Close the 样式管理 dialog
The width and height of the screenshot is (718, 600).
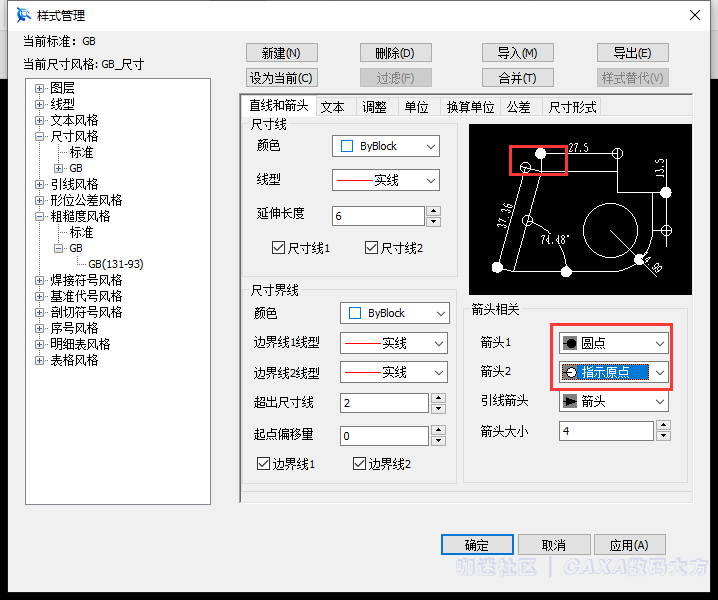pyautogui.click(x=695, y=15)
